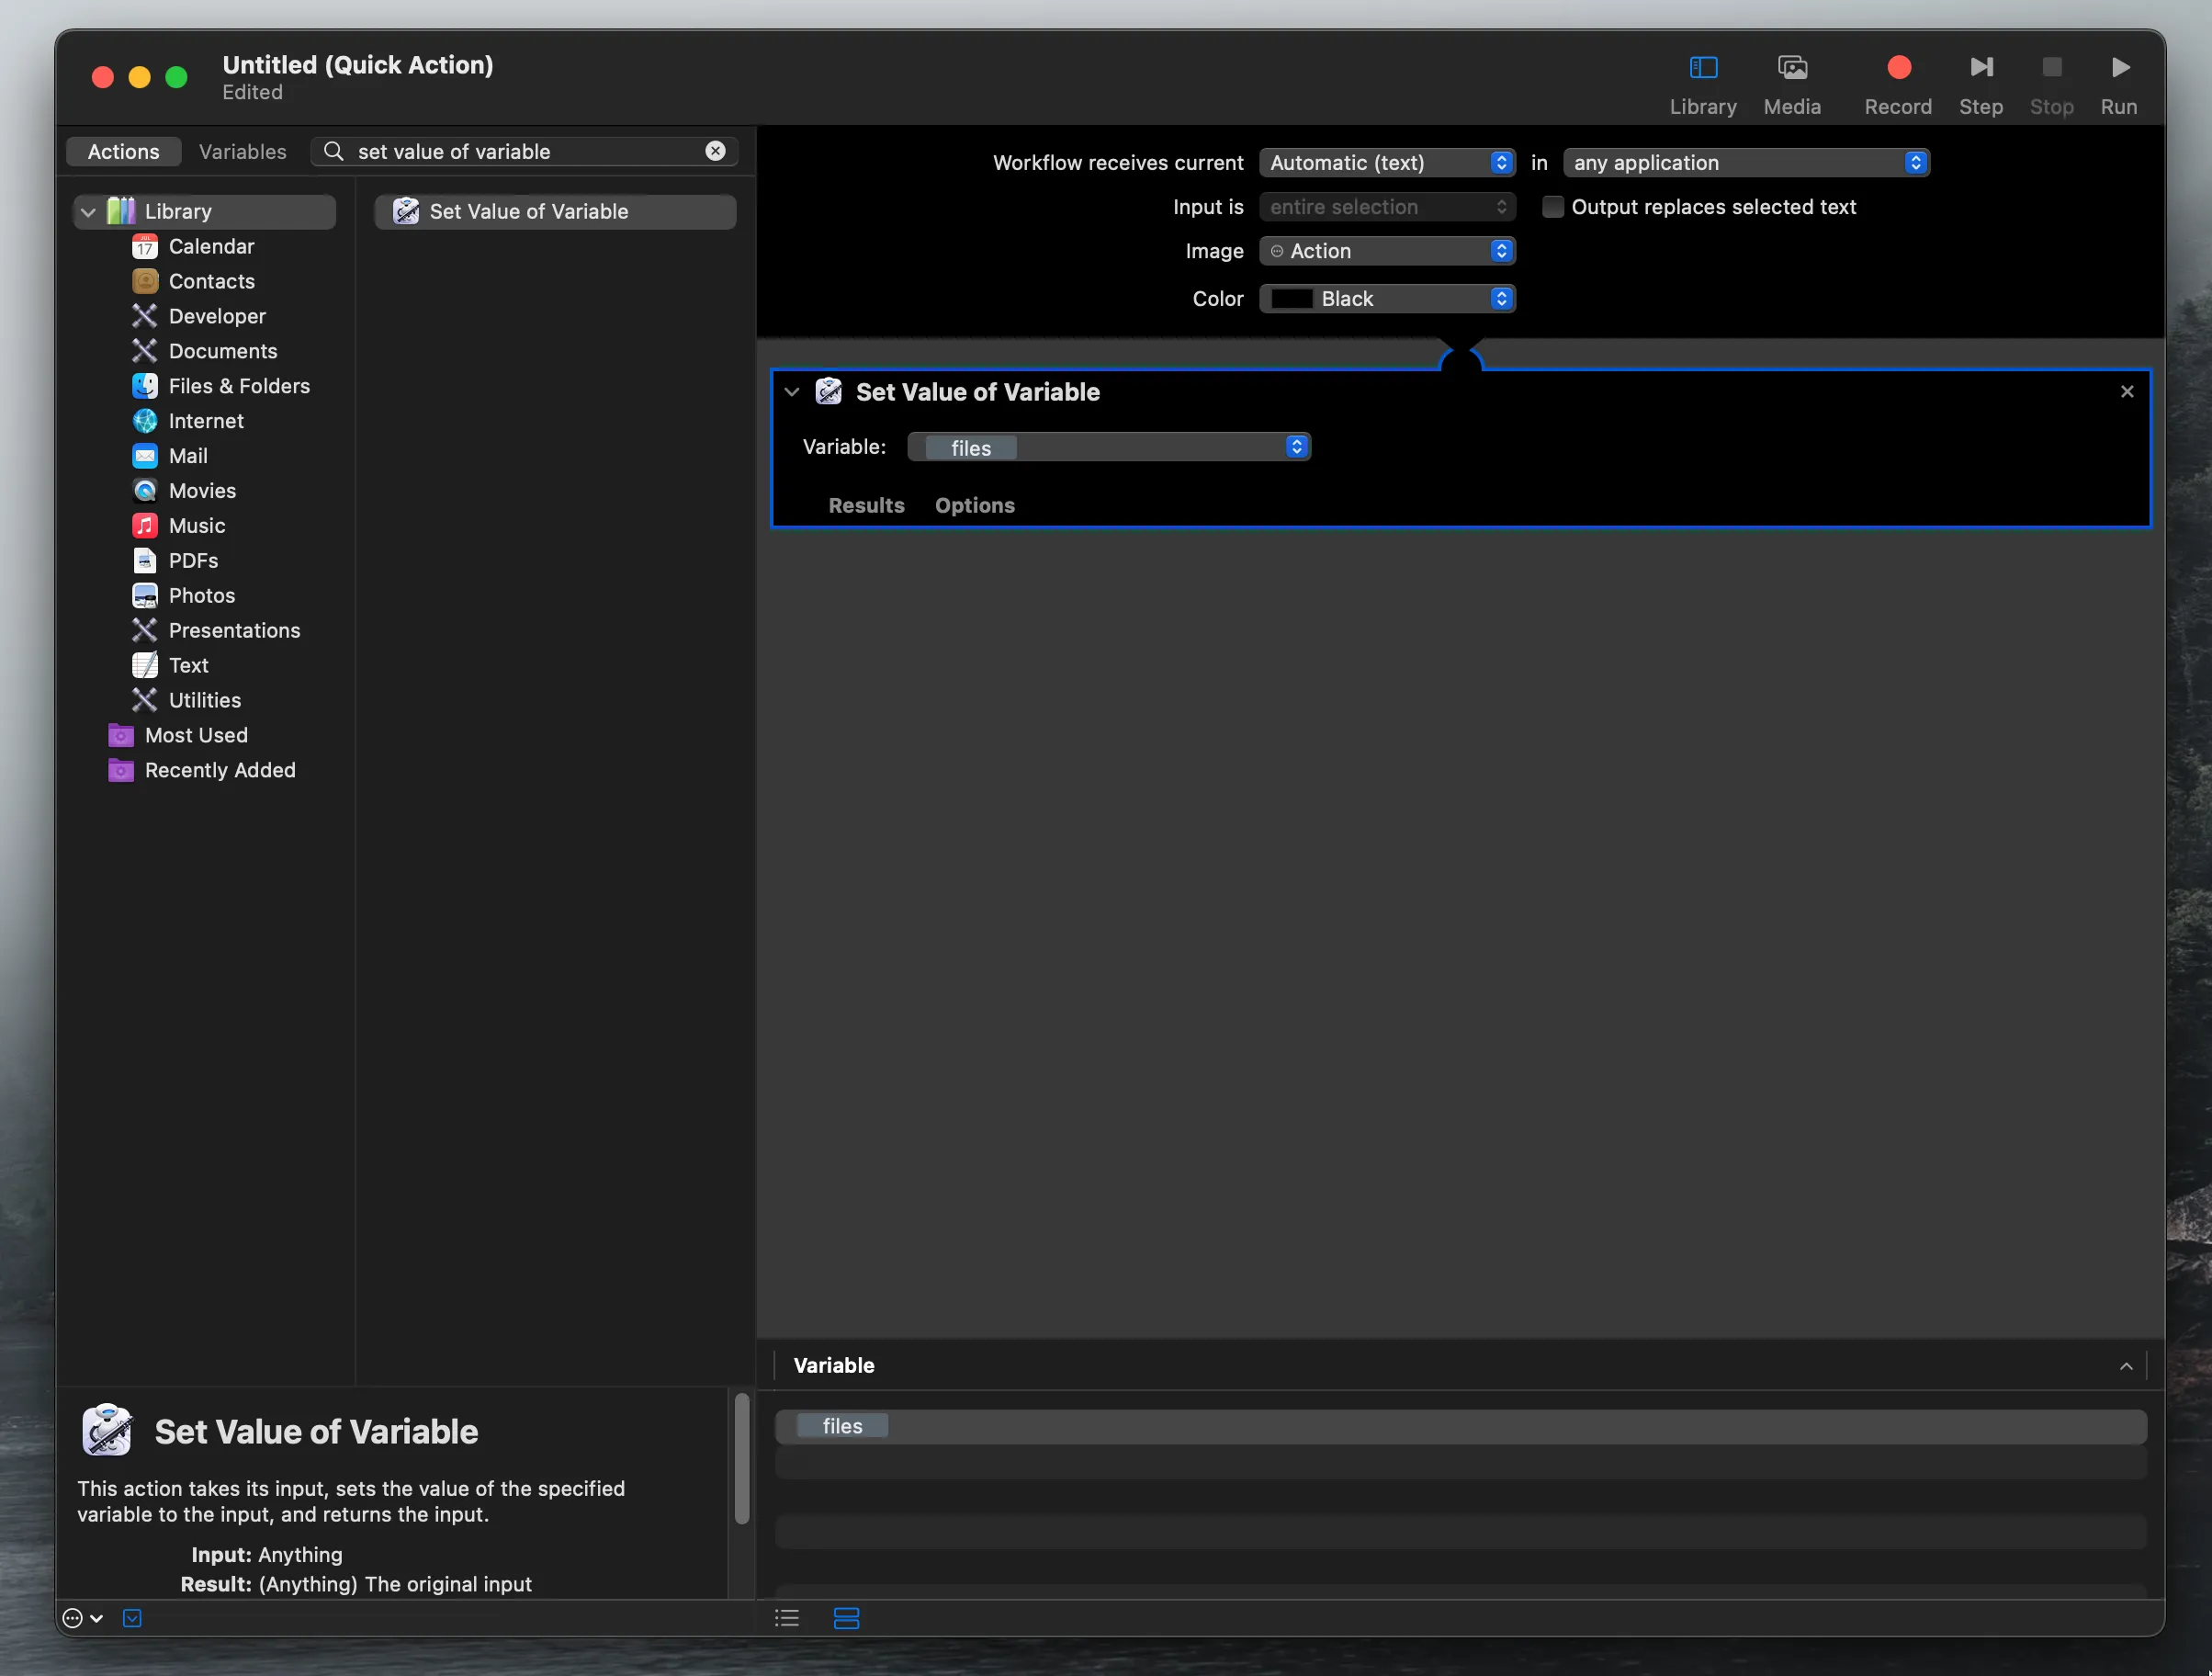Collapse the Set Value of Variable action
2212x1676 pixels.
tap(792, 392)
